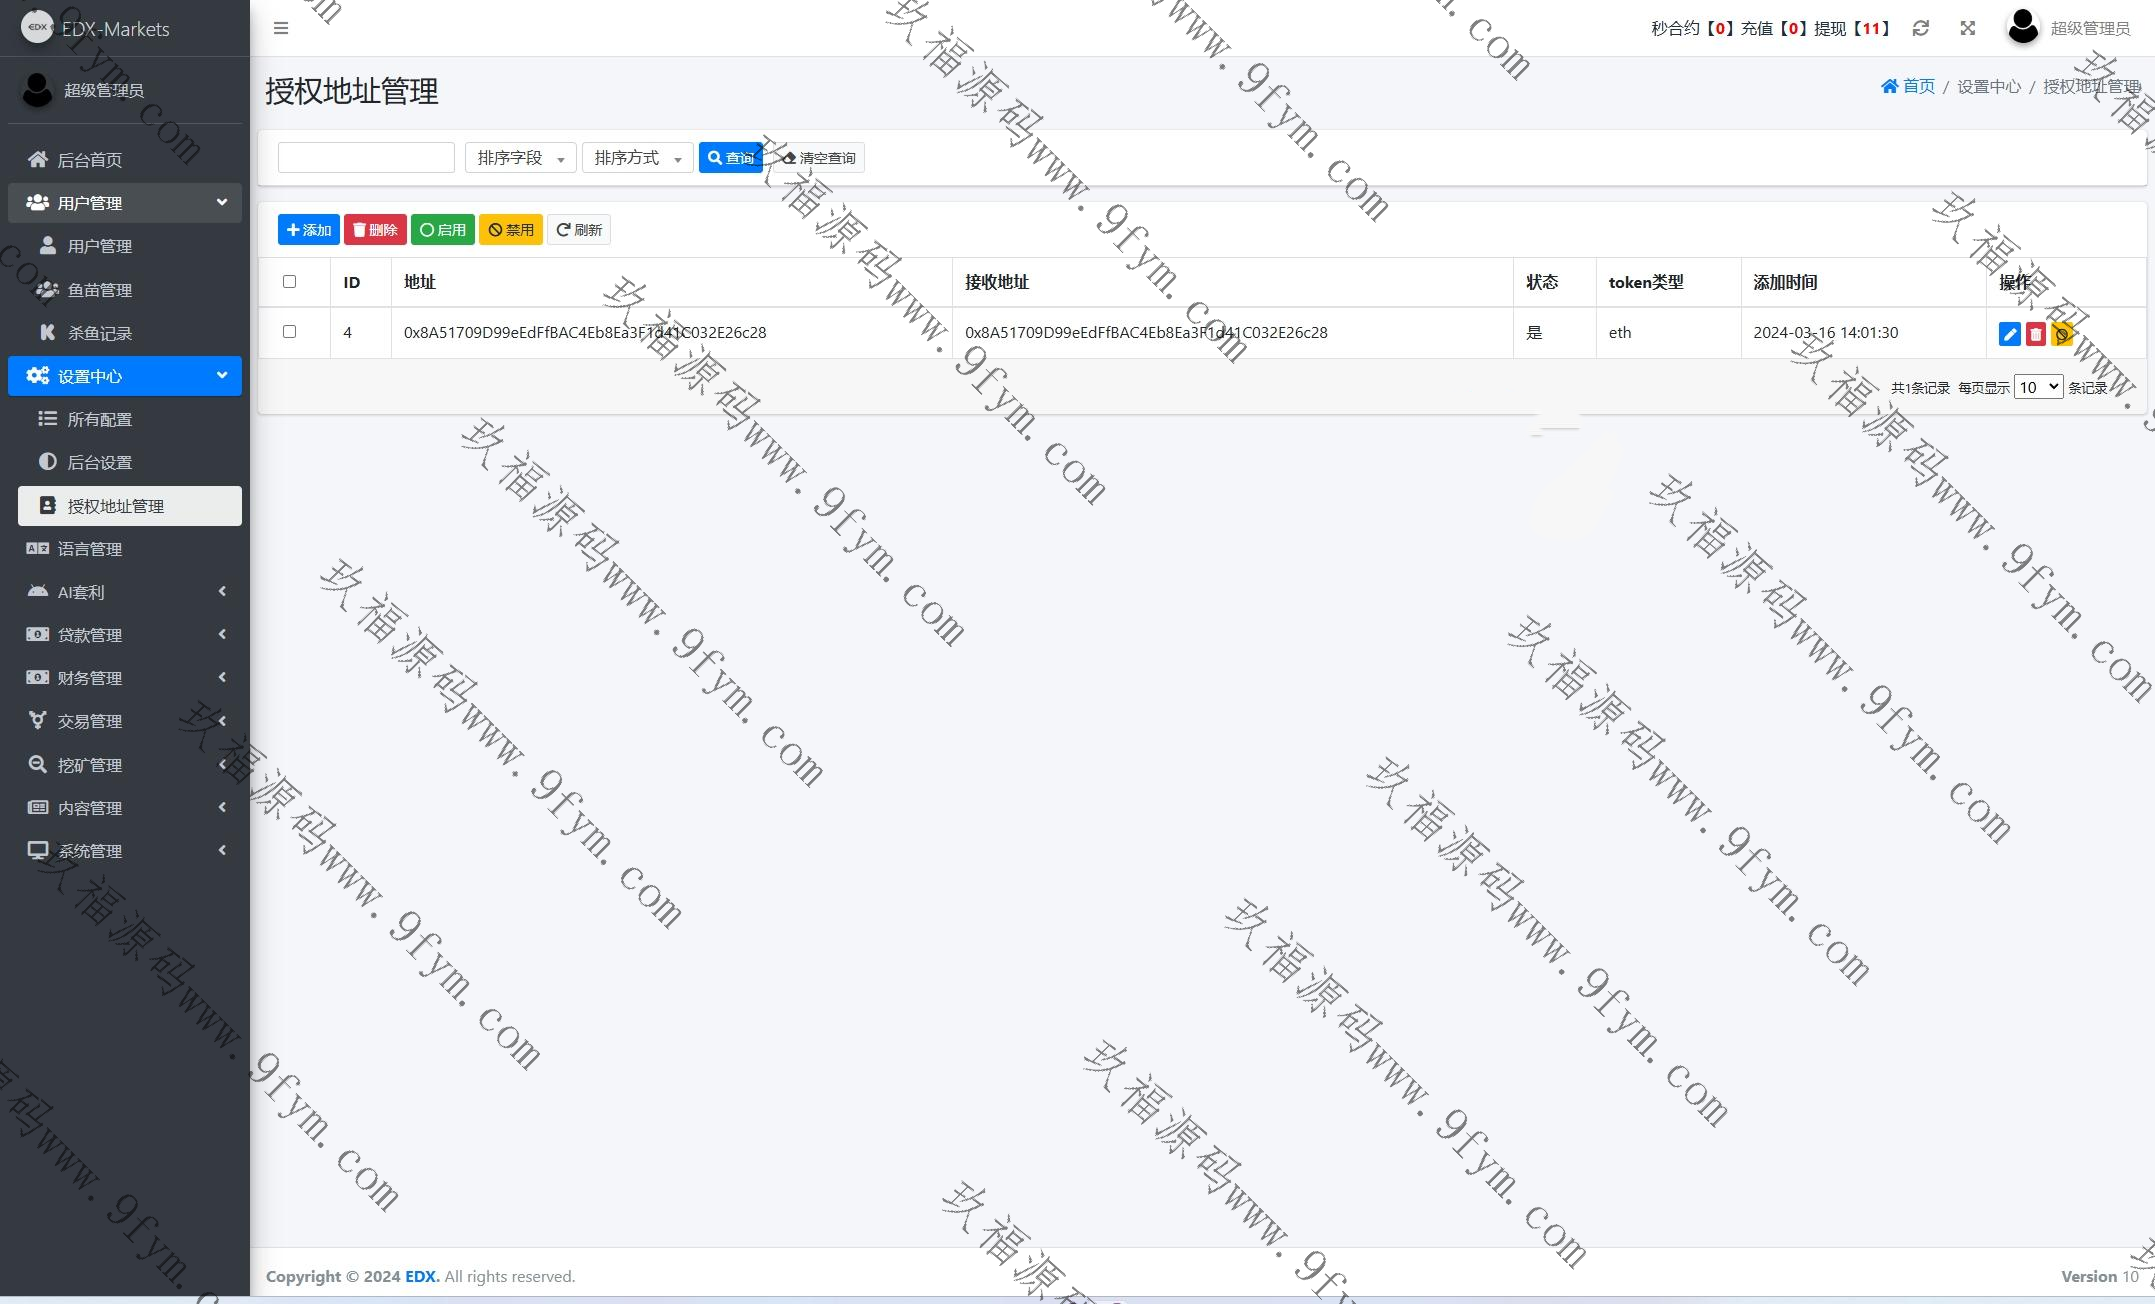Click the yellow 禁用 disable button
The image size is (2155, 1304).
[510, 230]
